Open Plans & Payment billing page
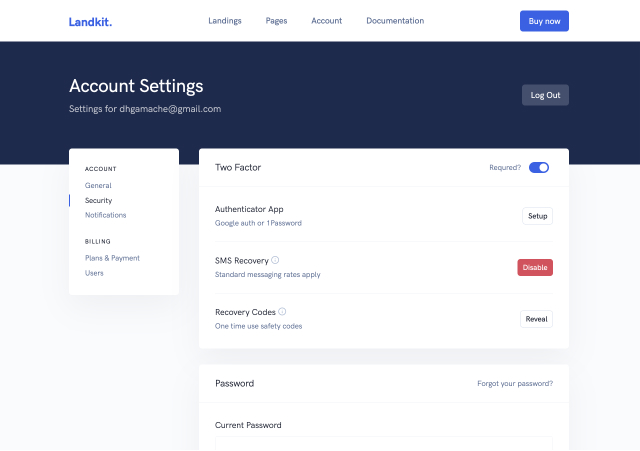This screenshot has width=640, height=451. (x=112, y=258)
